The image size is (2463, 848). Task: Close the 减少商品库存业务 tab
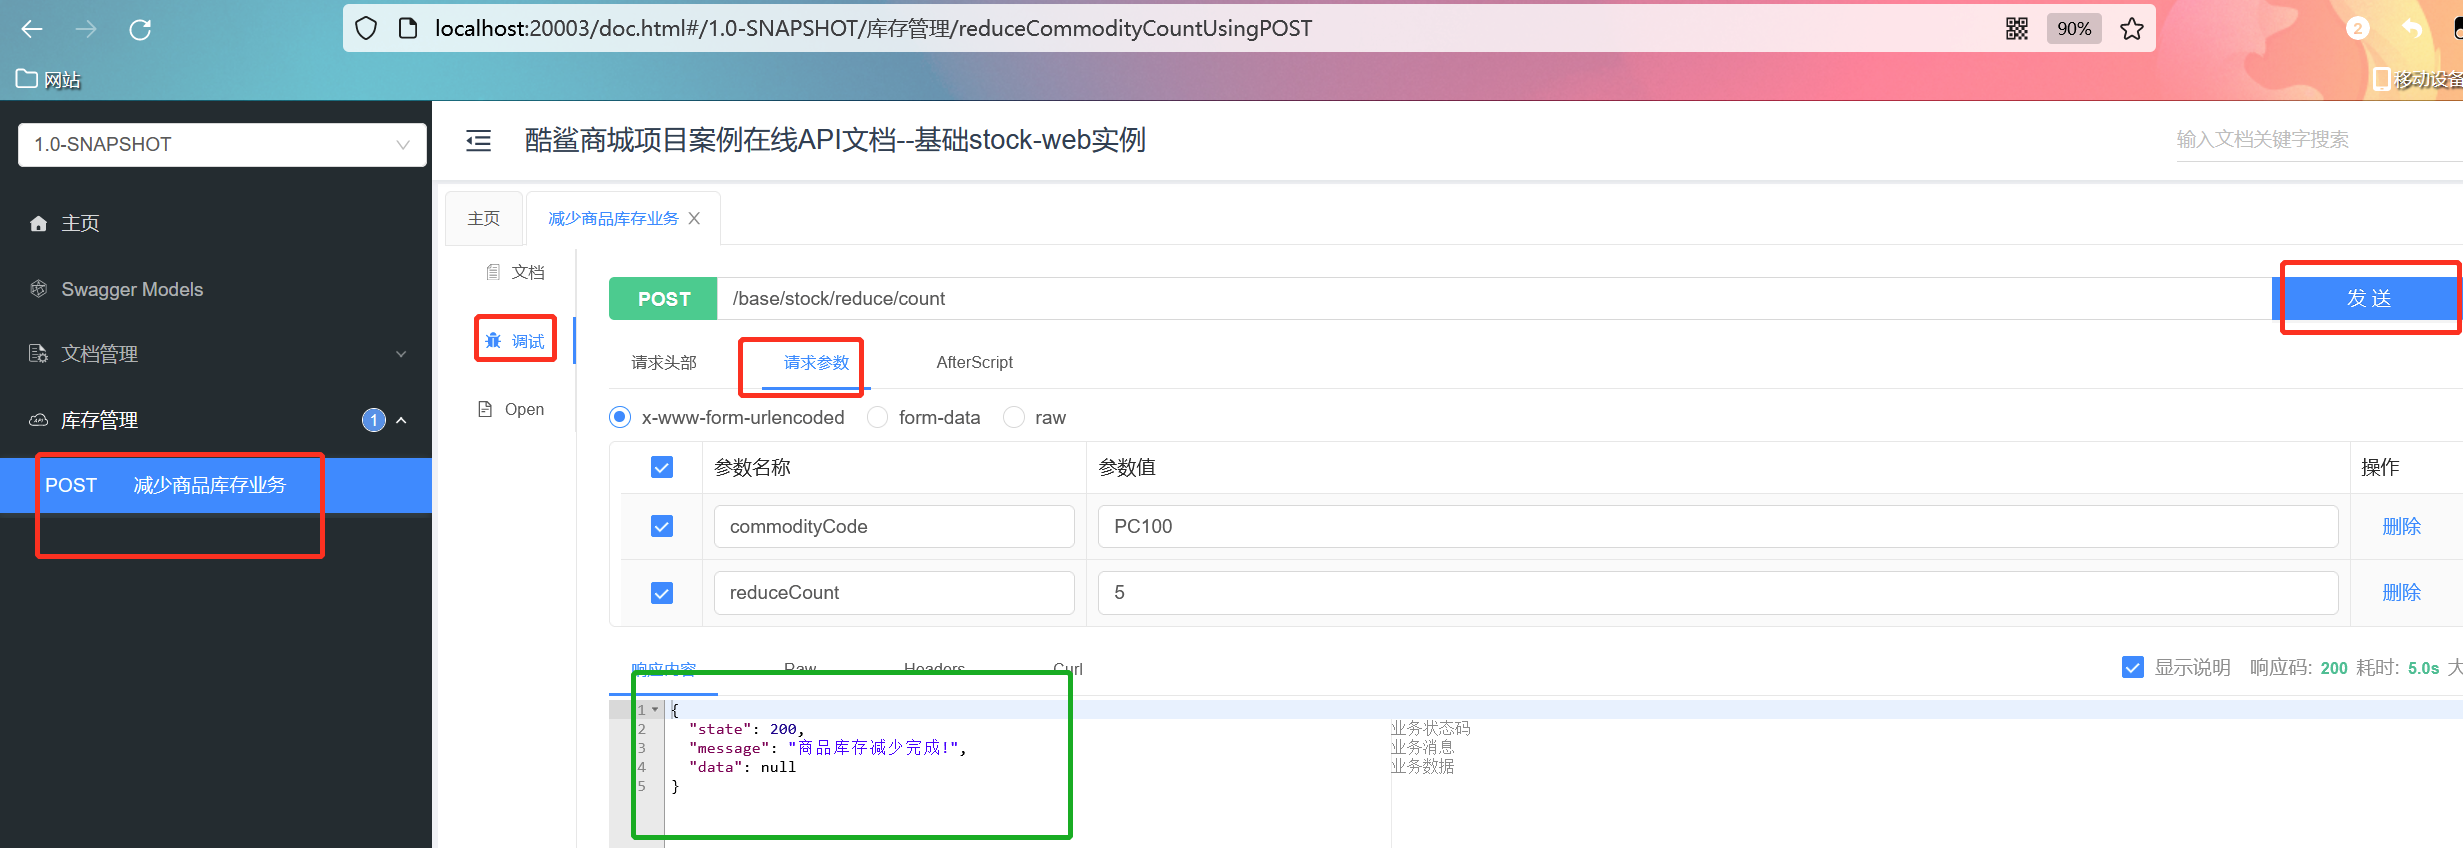coord(694,218)
